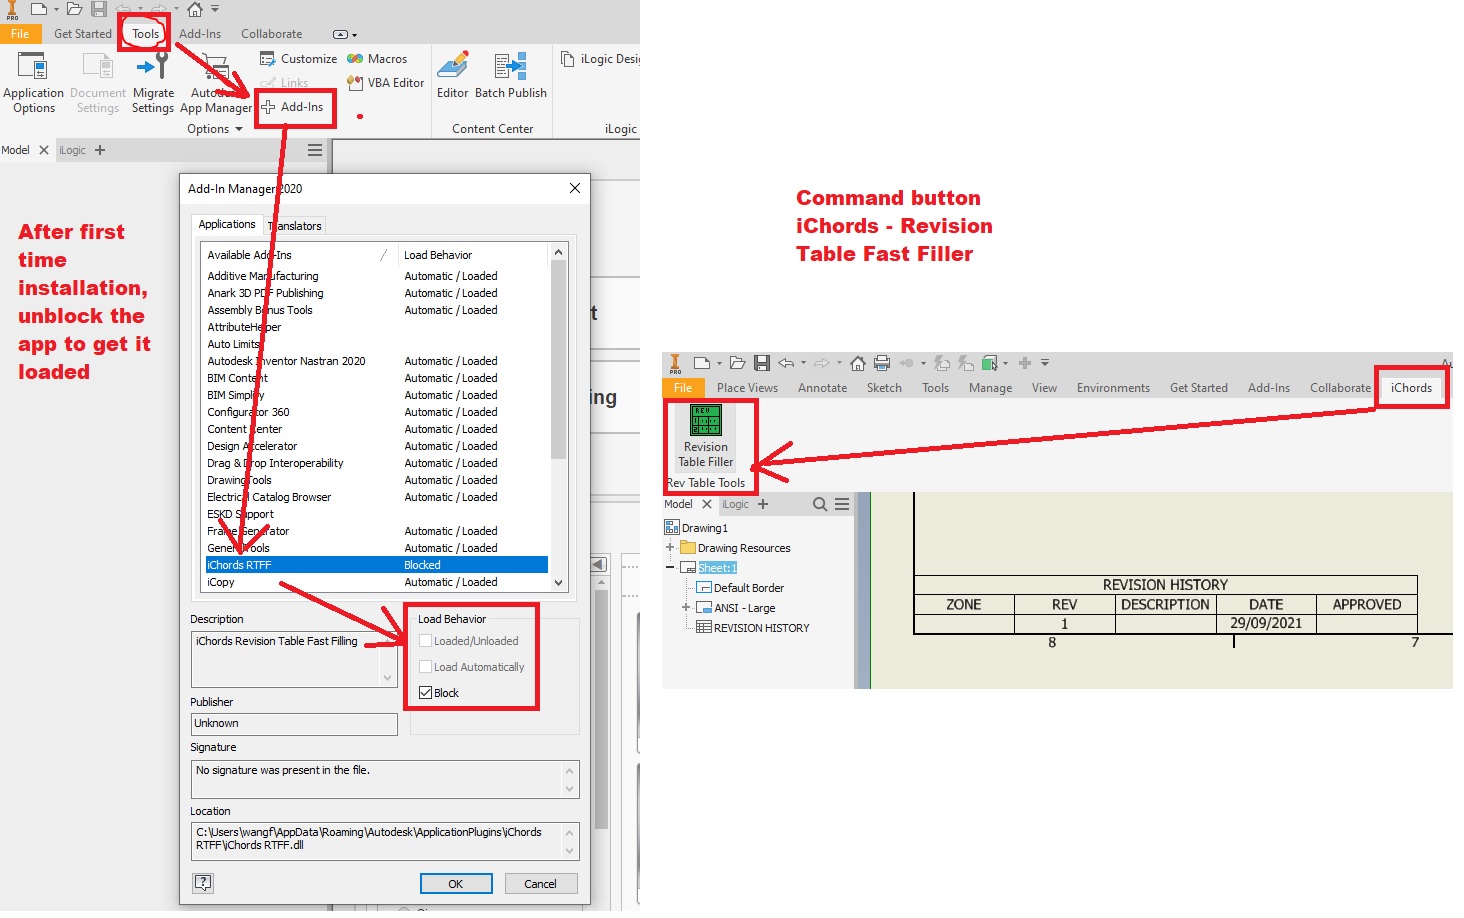Screen dimensions: 1464x918
Task: Open the Content Center Editor
Action: click(452, 76)
